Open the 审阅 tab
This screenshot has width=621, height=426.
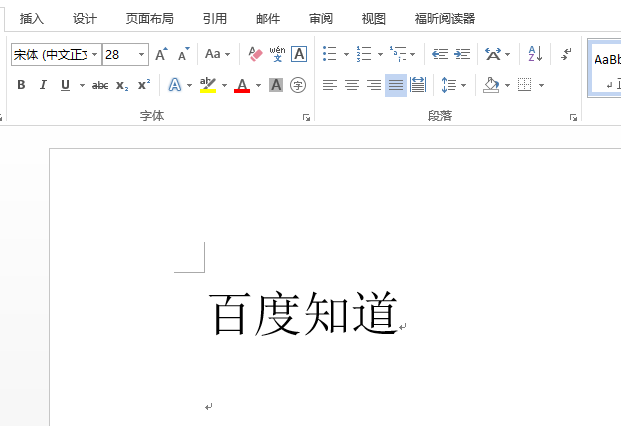click(x=320, y=19)
